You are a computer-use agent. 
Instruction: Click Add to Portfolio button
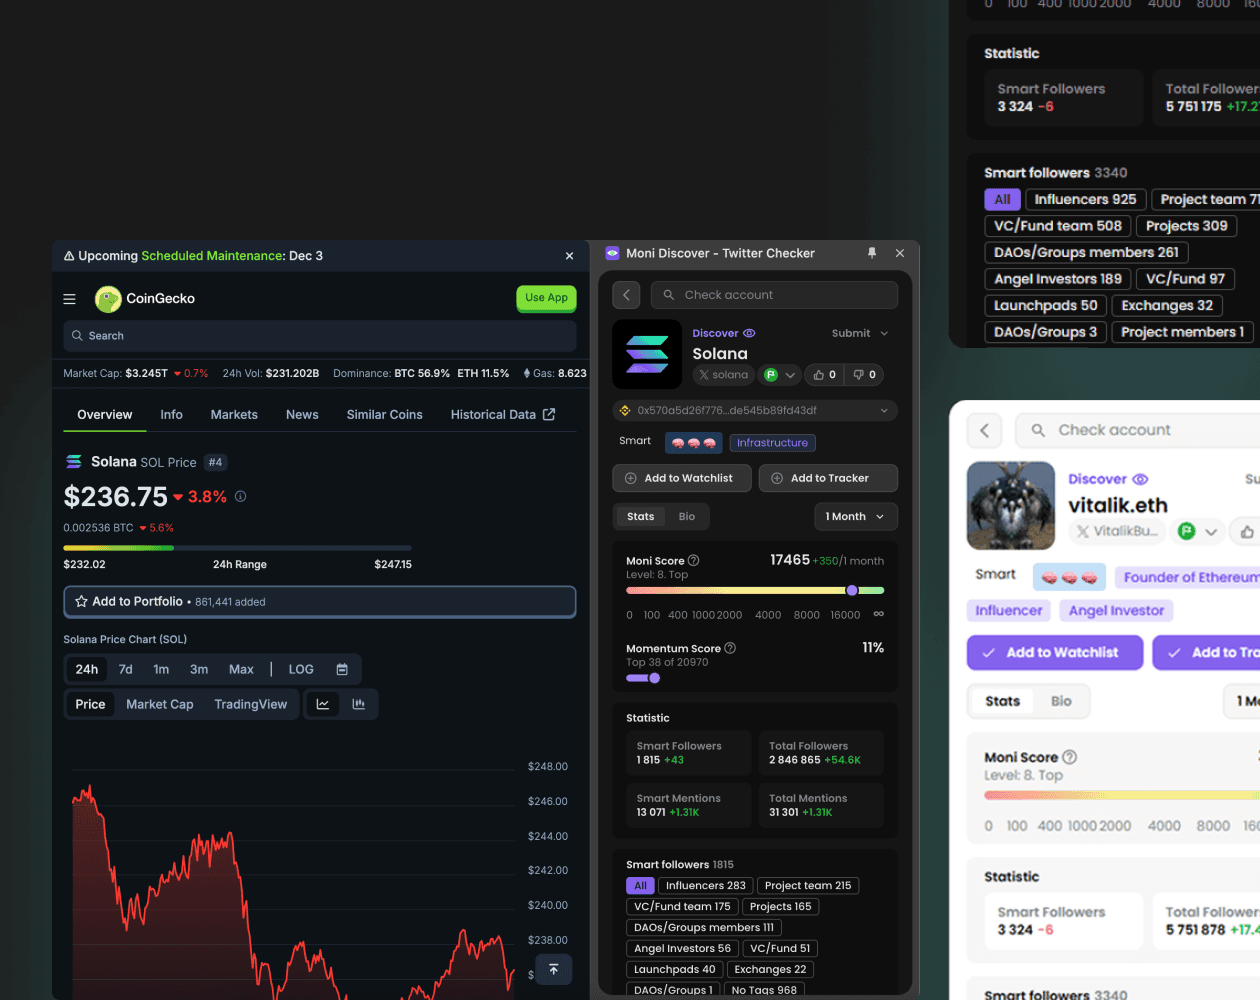point(320,602)
